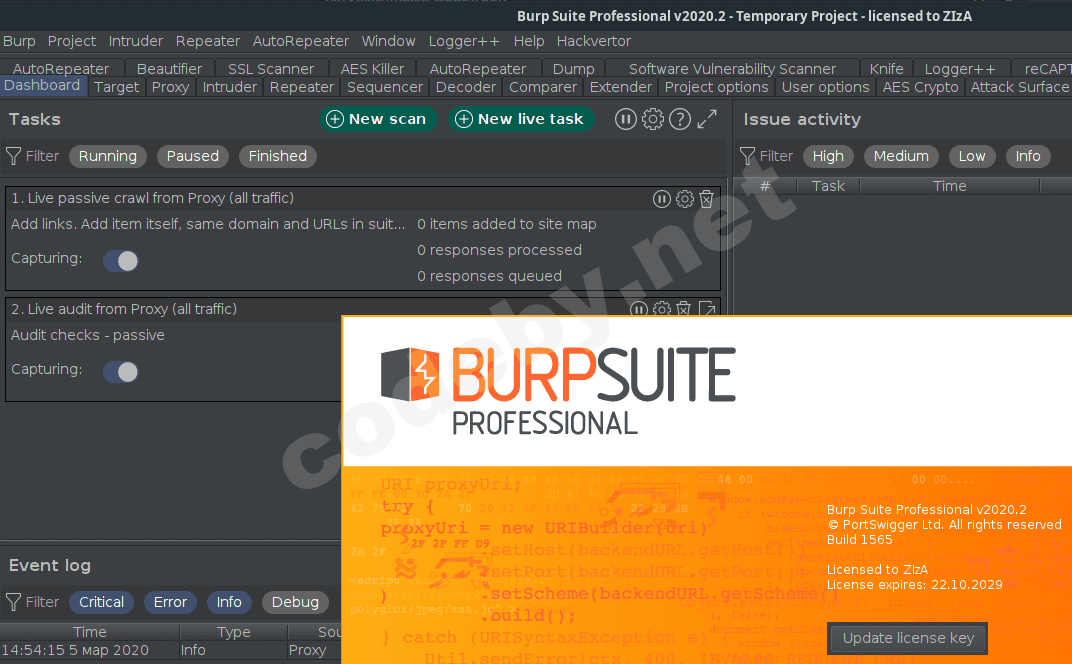Toggle the Finished tasks filter
1072x664 pixels.
pyautogui.click(x=278, y=157)
